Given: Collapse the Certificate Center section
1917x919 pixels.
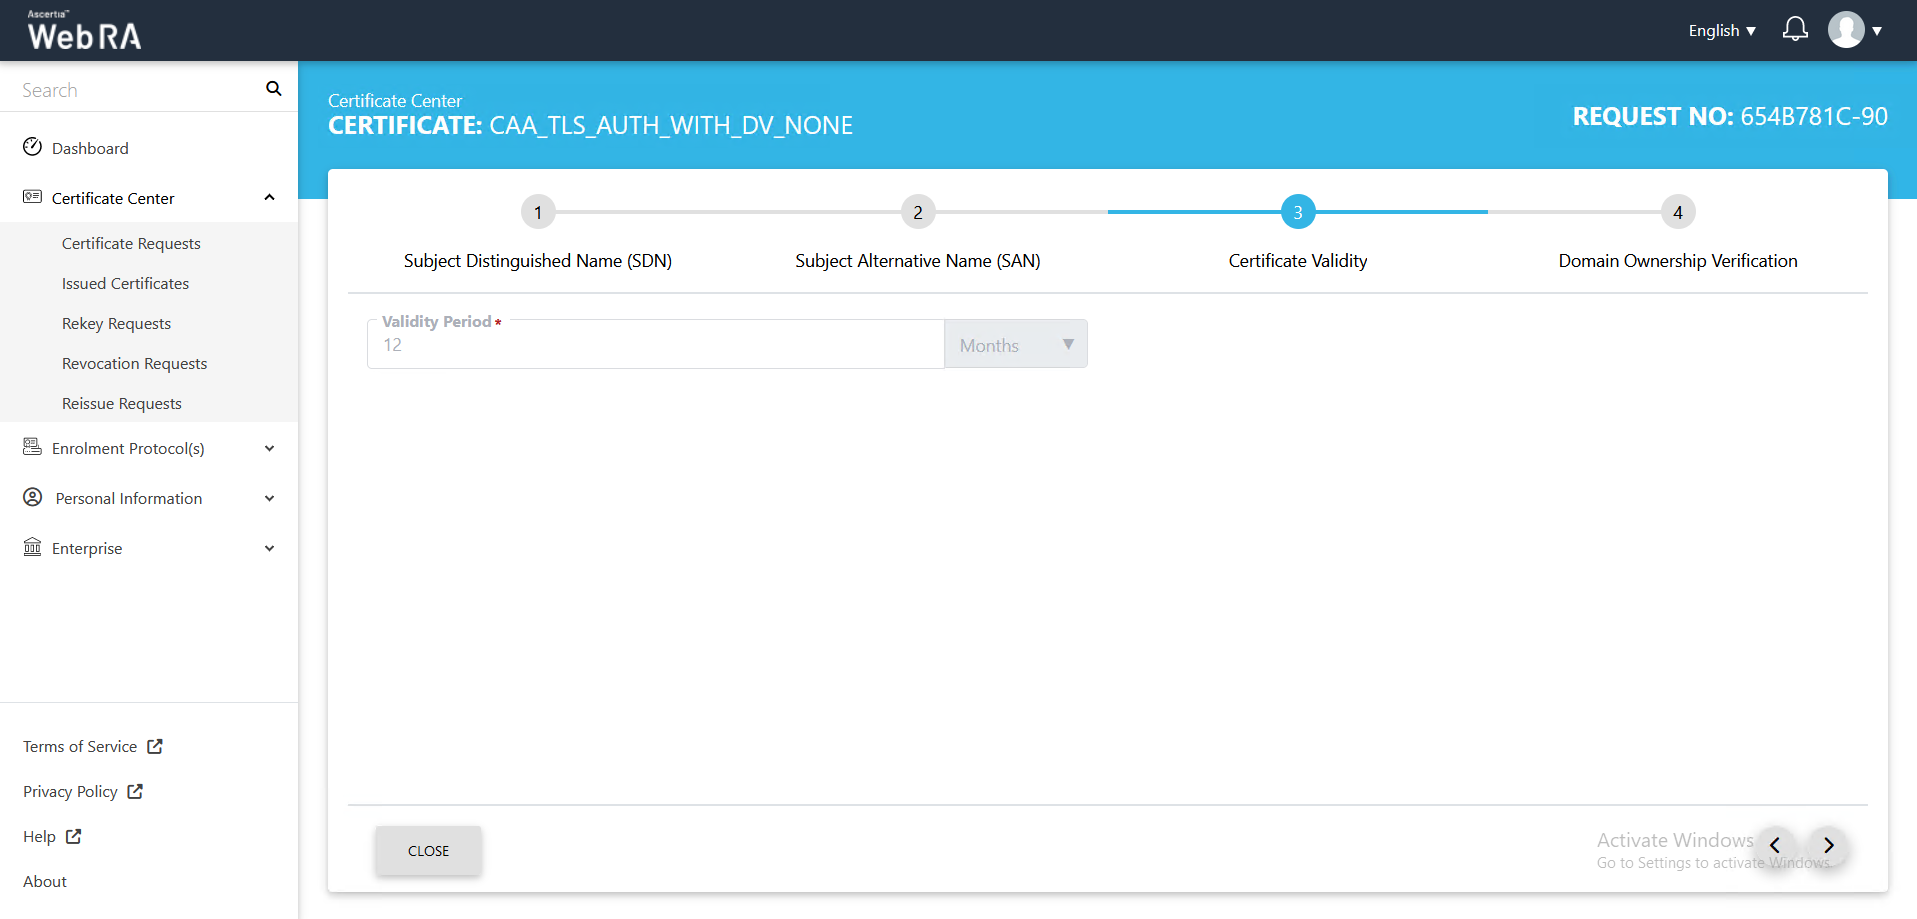Looking at the screenshot, I should [269, 198].
